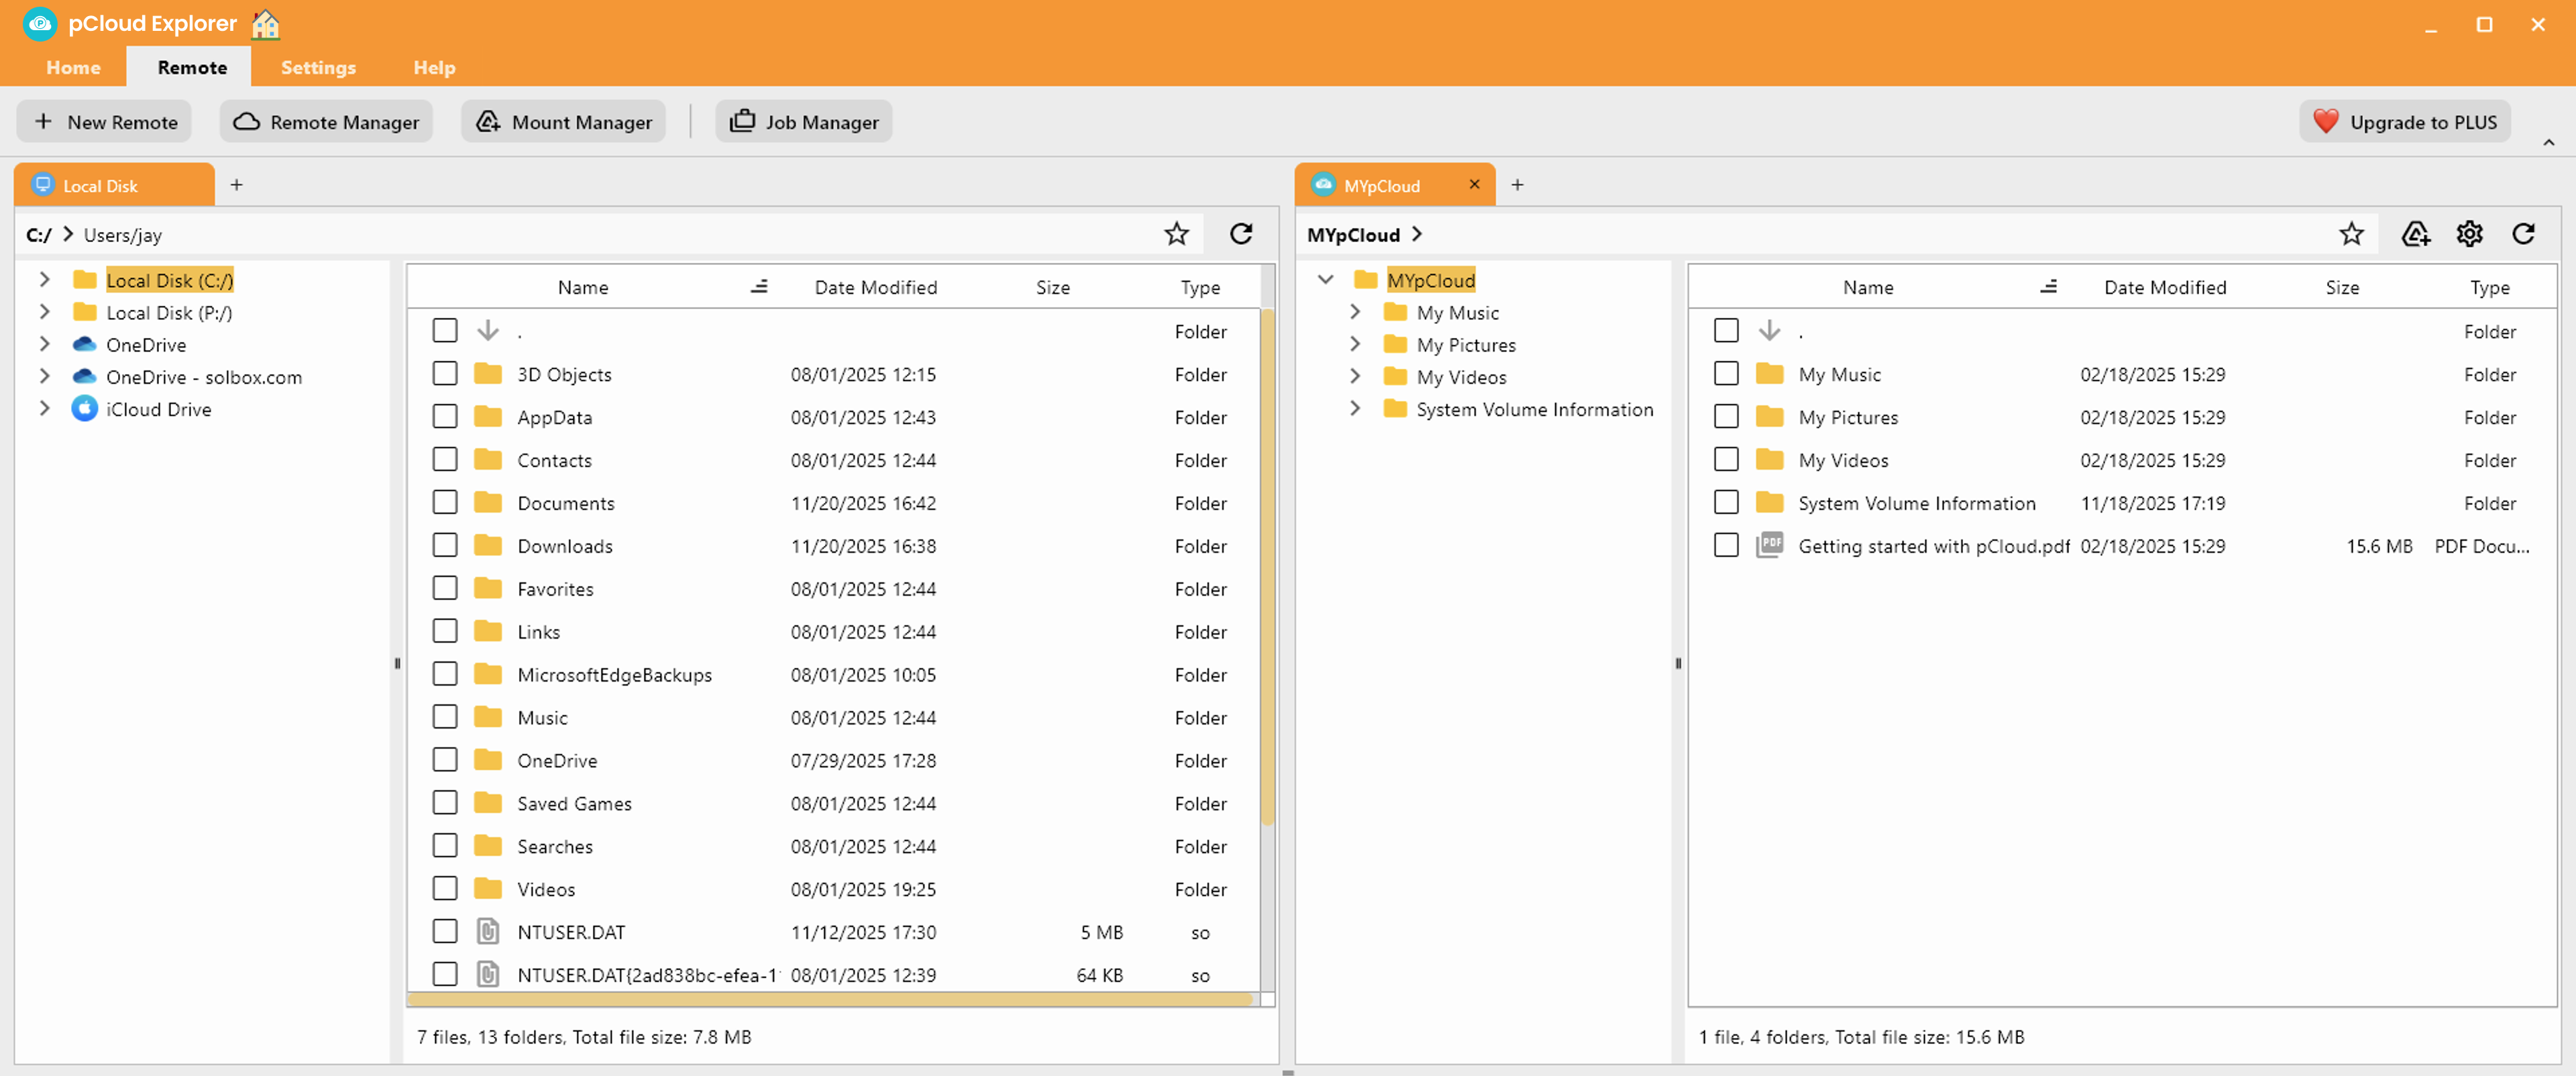Screen dimensions: 2576x1076
Task: Collapse the MYpCloud root tree node
Action: coord(1326,280)
